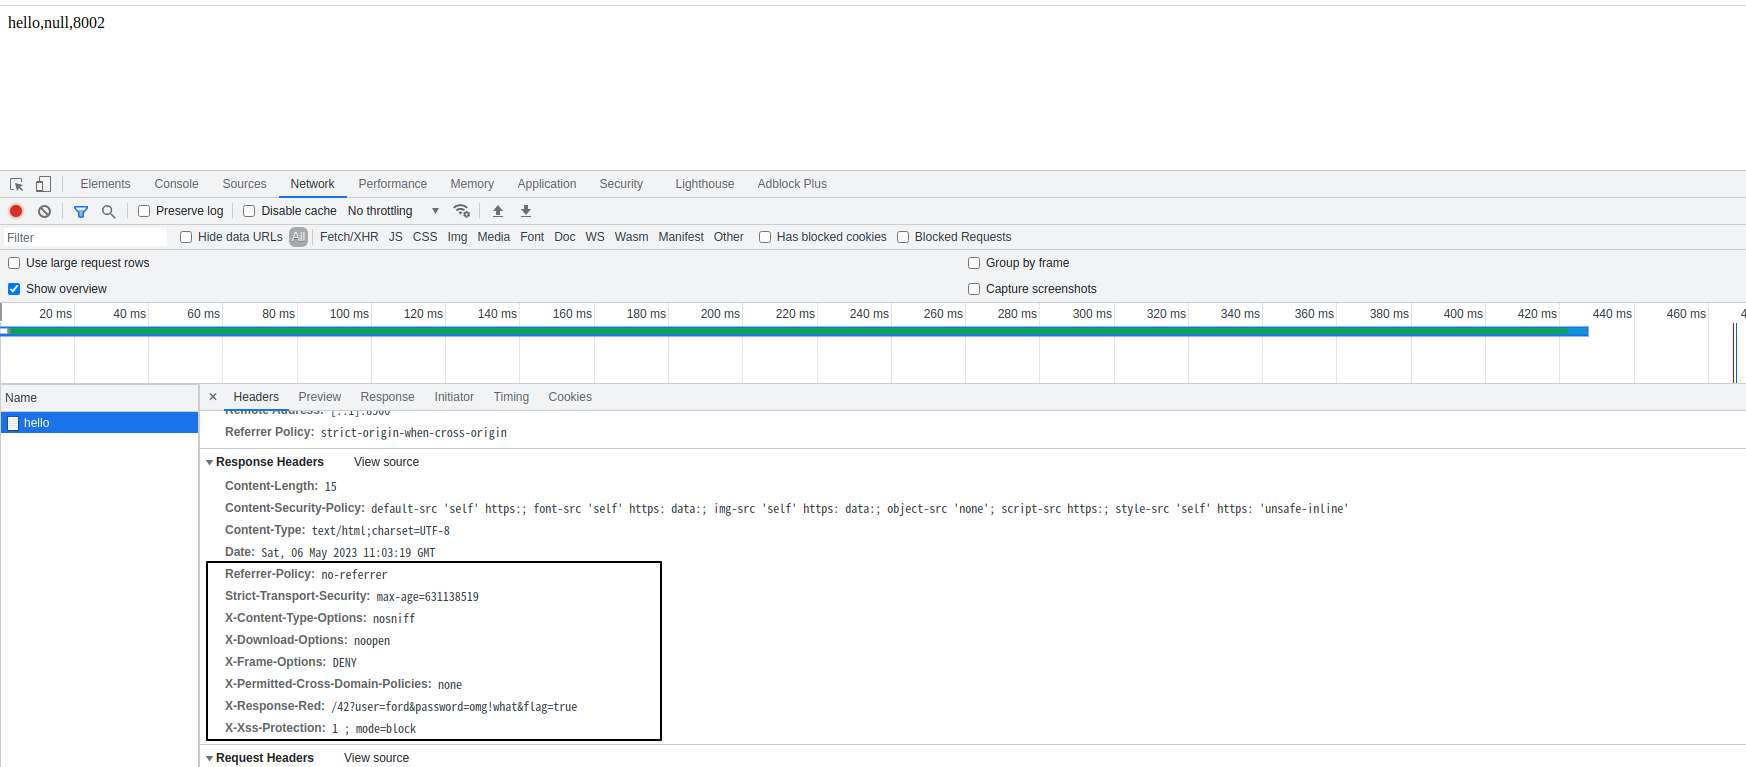Viewport: 1746px width, 767px height.
Task: Filter requests by Font type
Action: click(532, 237)
